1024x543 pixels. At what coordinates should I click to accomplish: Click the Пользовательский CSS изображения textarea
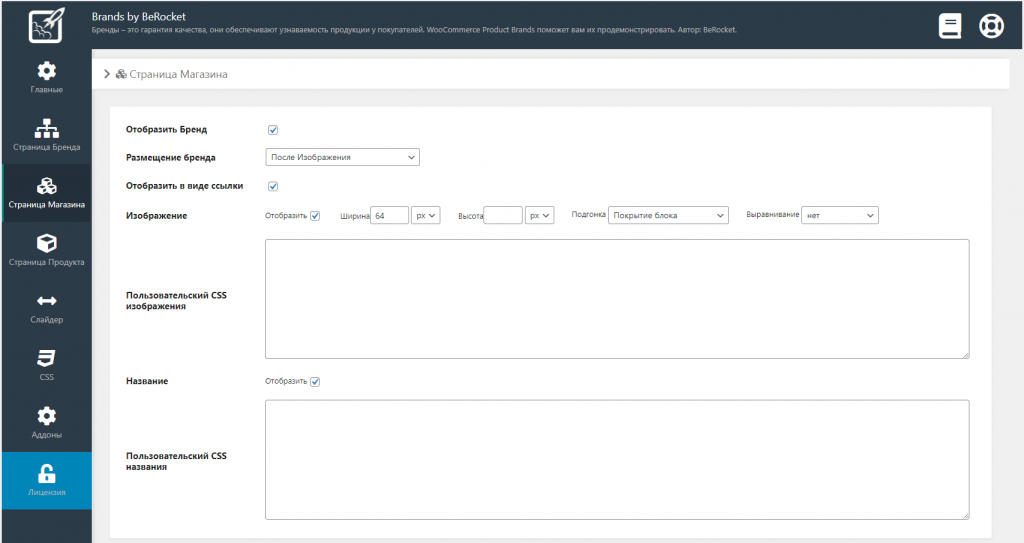[x=616, y=298]
